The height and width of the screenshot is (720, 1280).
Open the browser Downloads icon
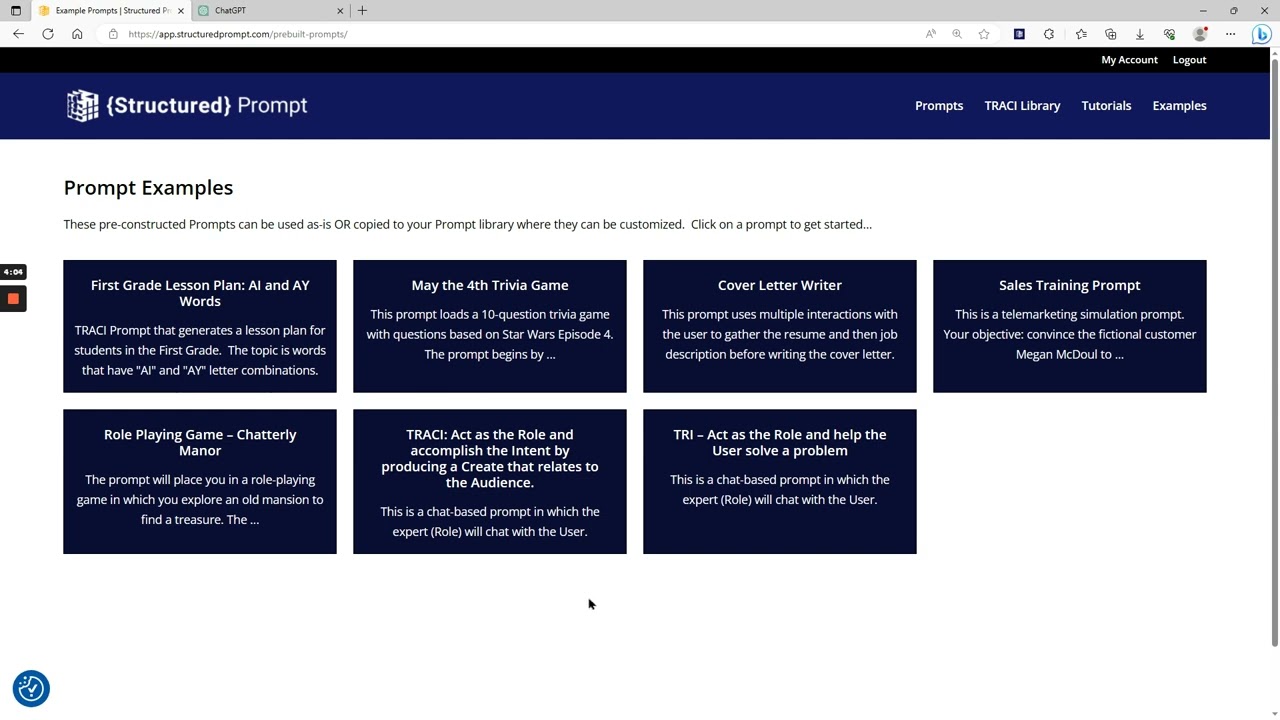(x=1139, y=34)
